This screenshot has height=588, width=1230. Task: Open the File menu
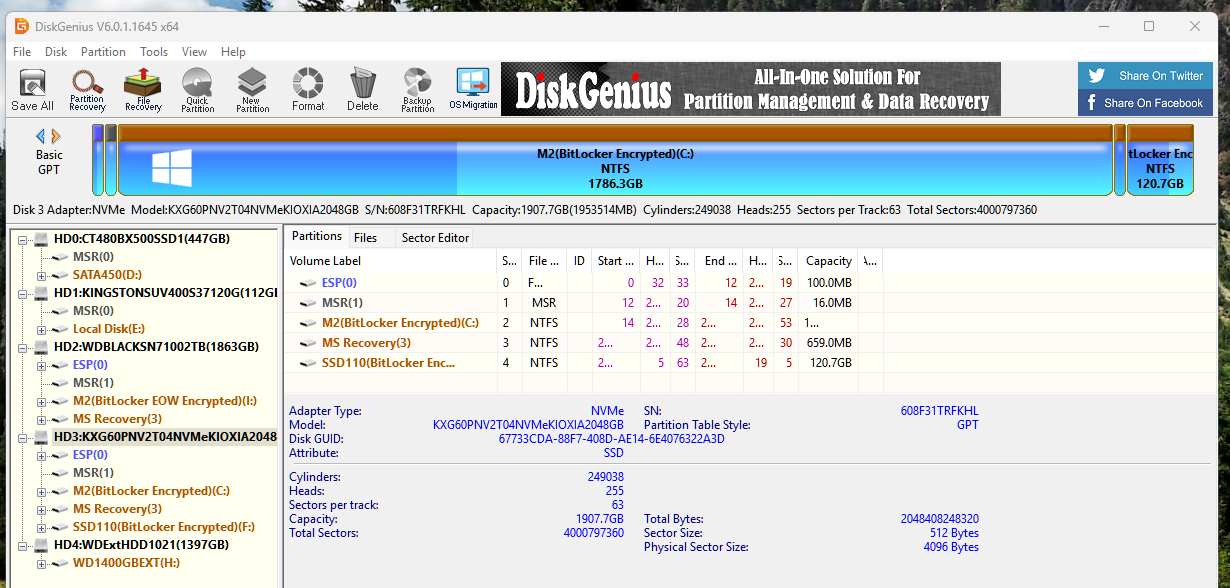[22, 52]
